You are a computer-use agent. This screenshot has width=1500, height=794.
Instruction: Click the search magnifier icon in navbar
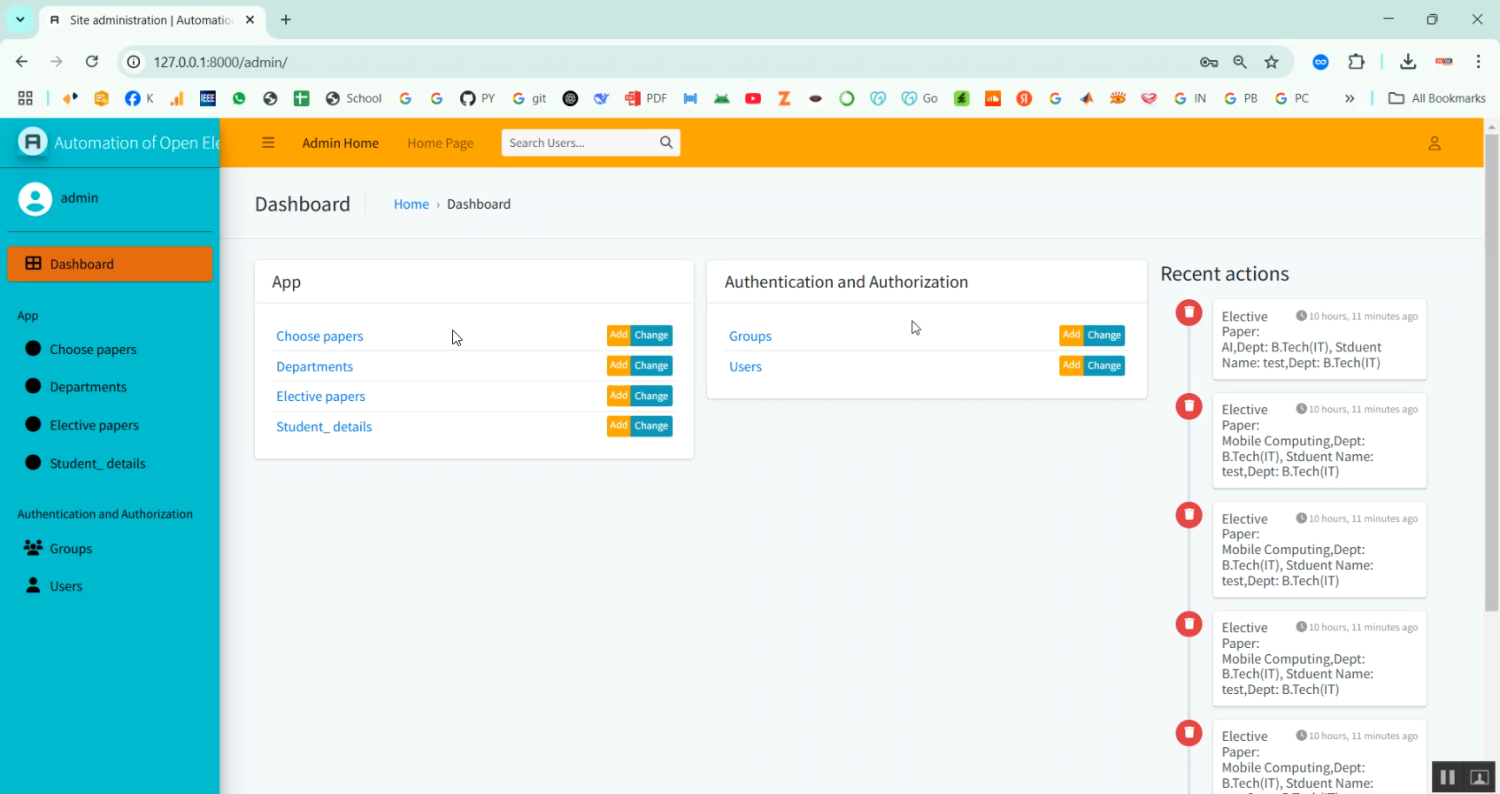(x=666, y=143)
